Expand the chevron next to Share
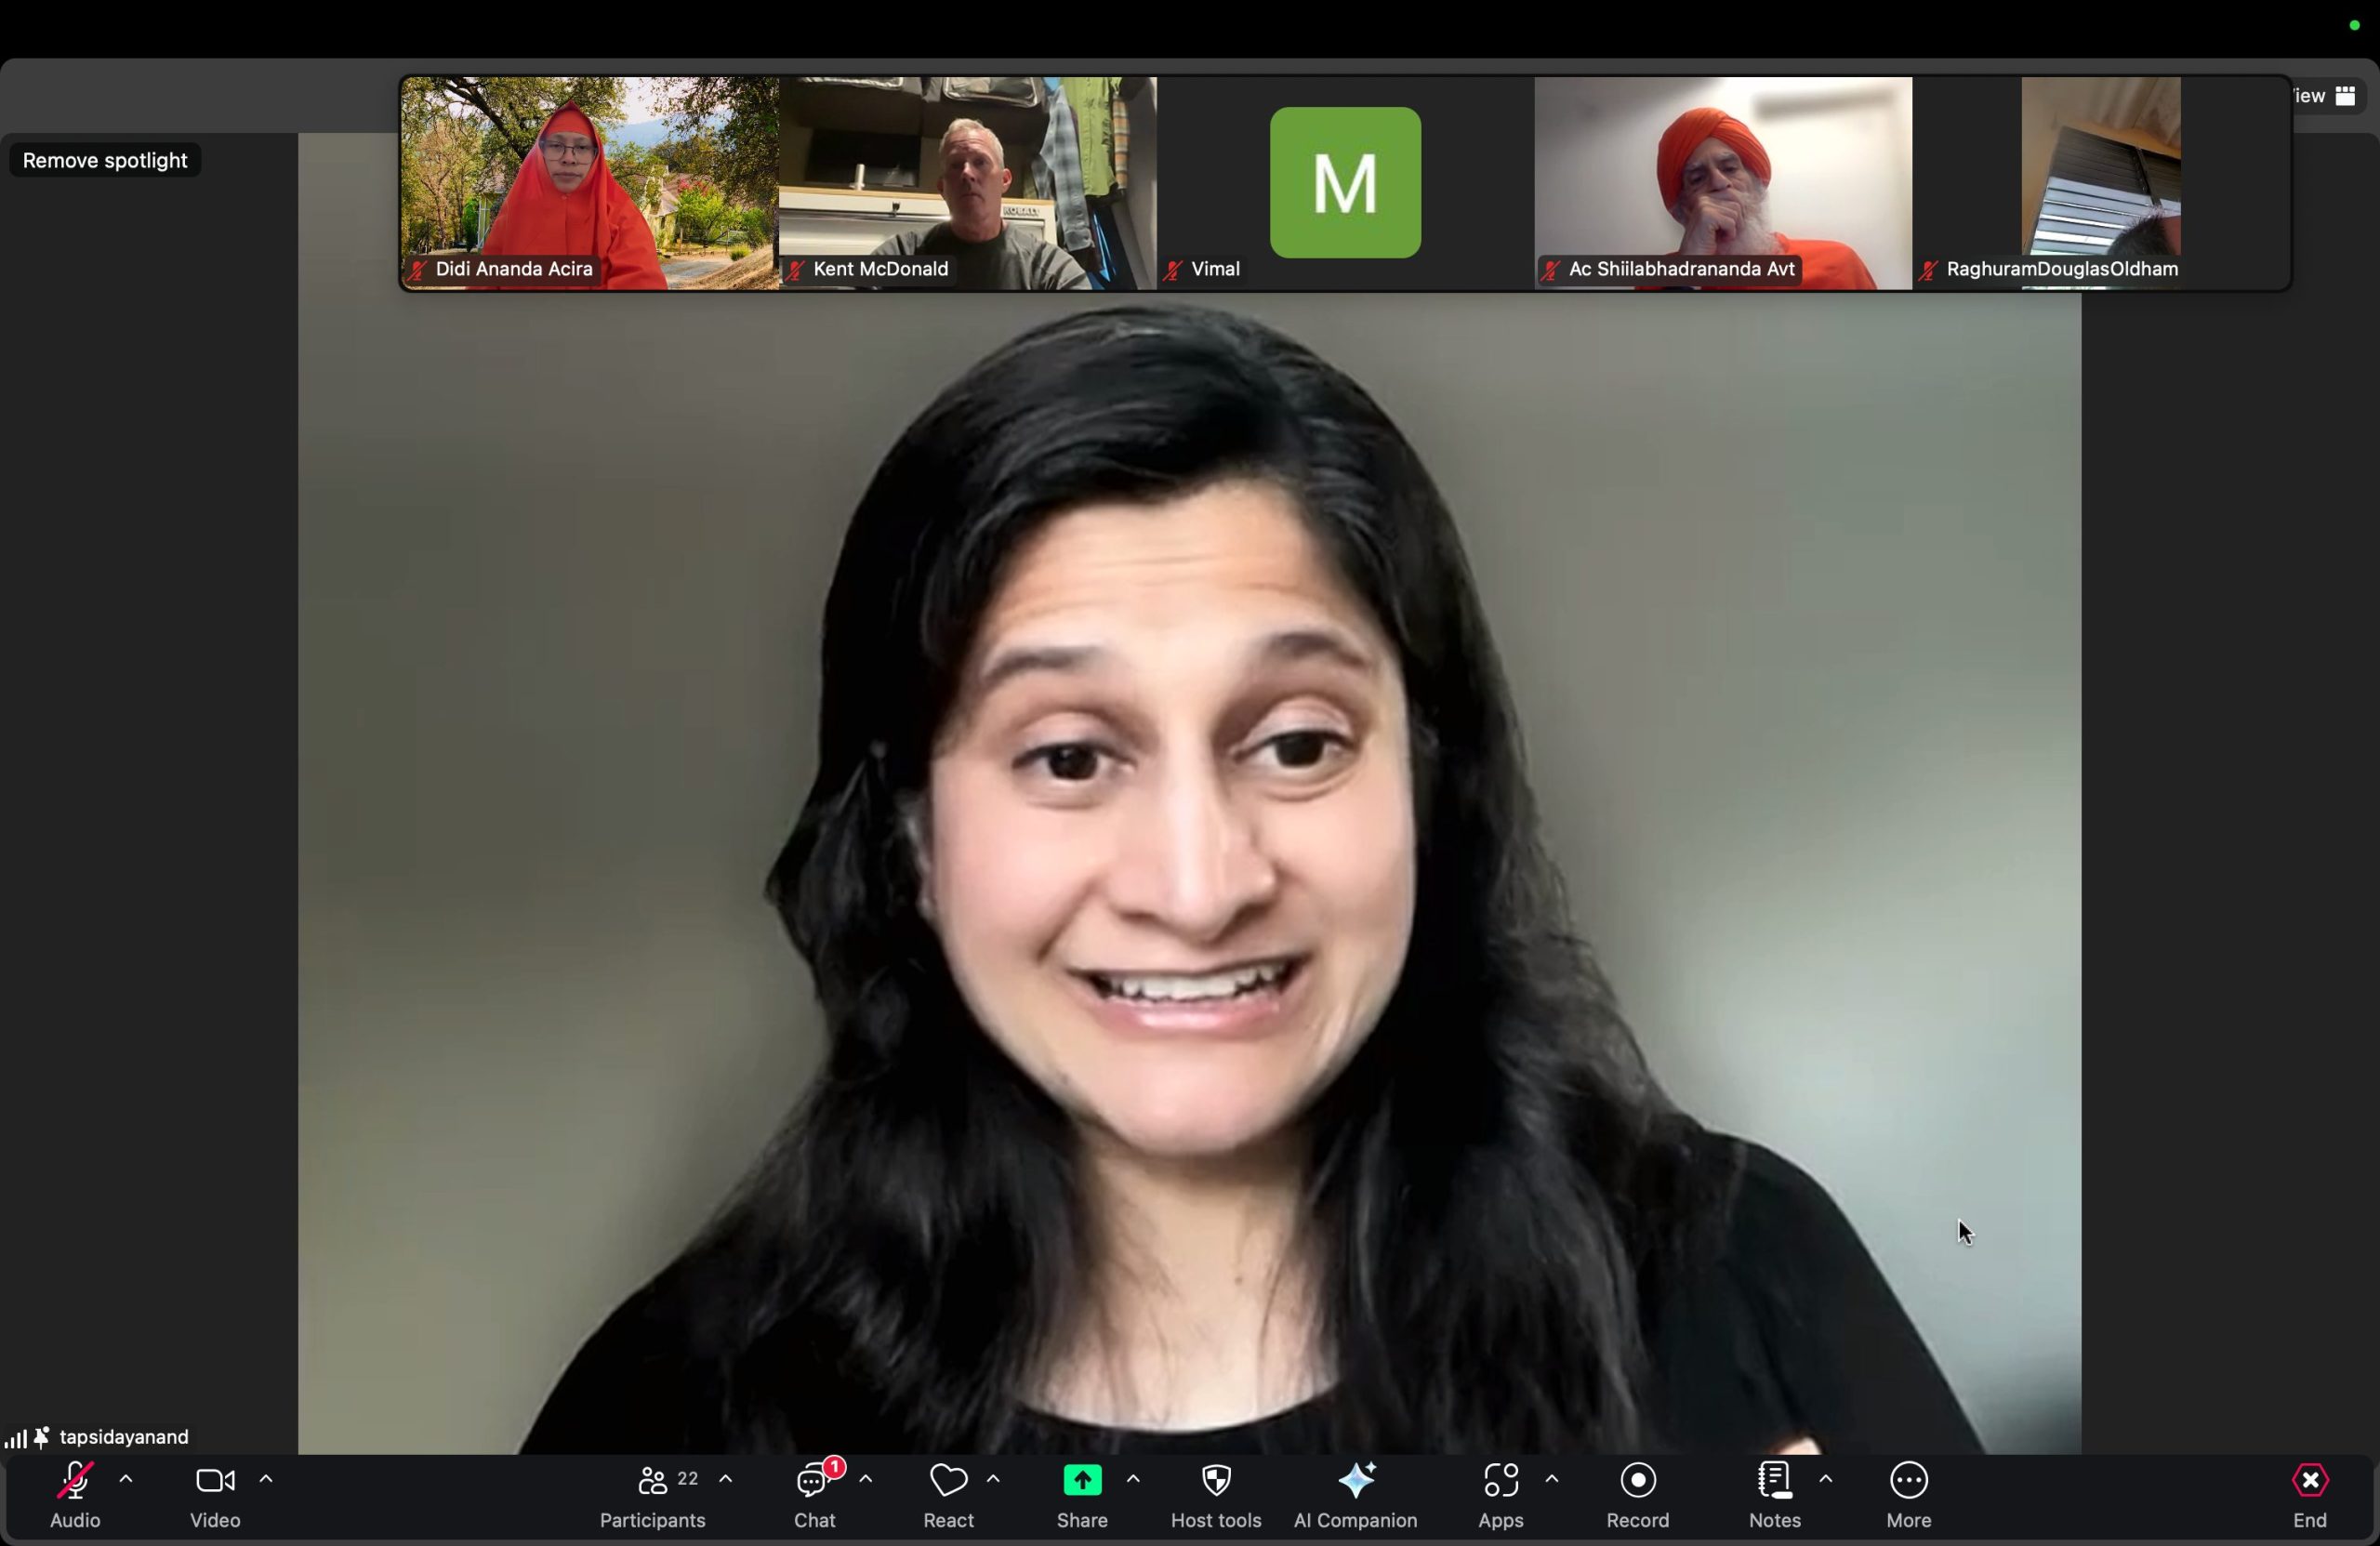 (1133, 1478)
